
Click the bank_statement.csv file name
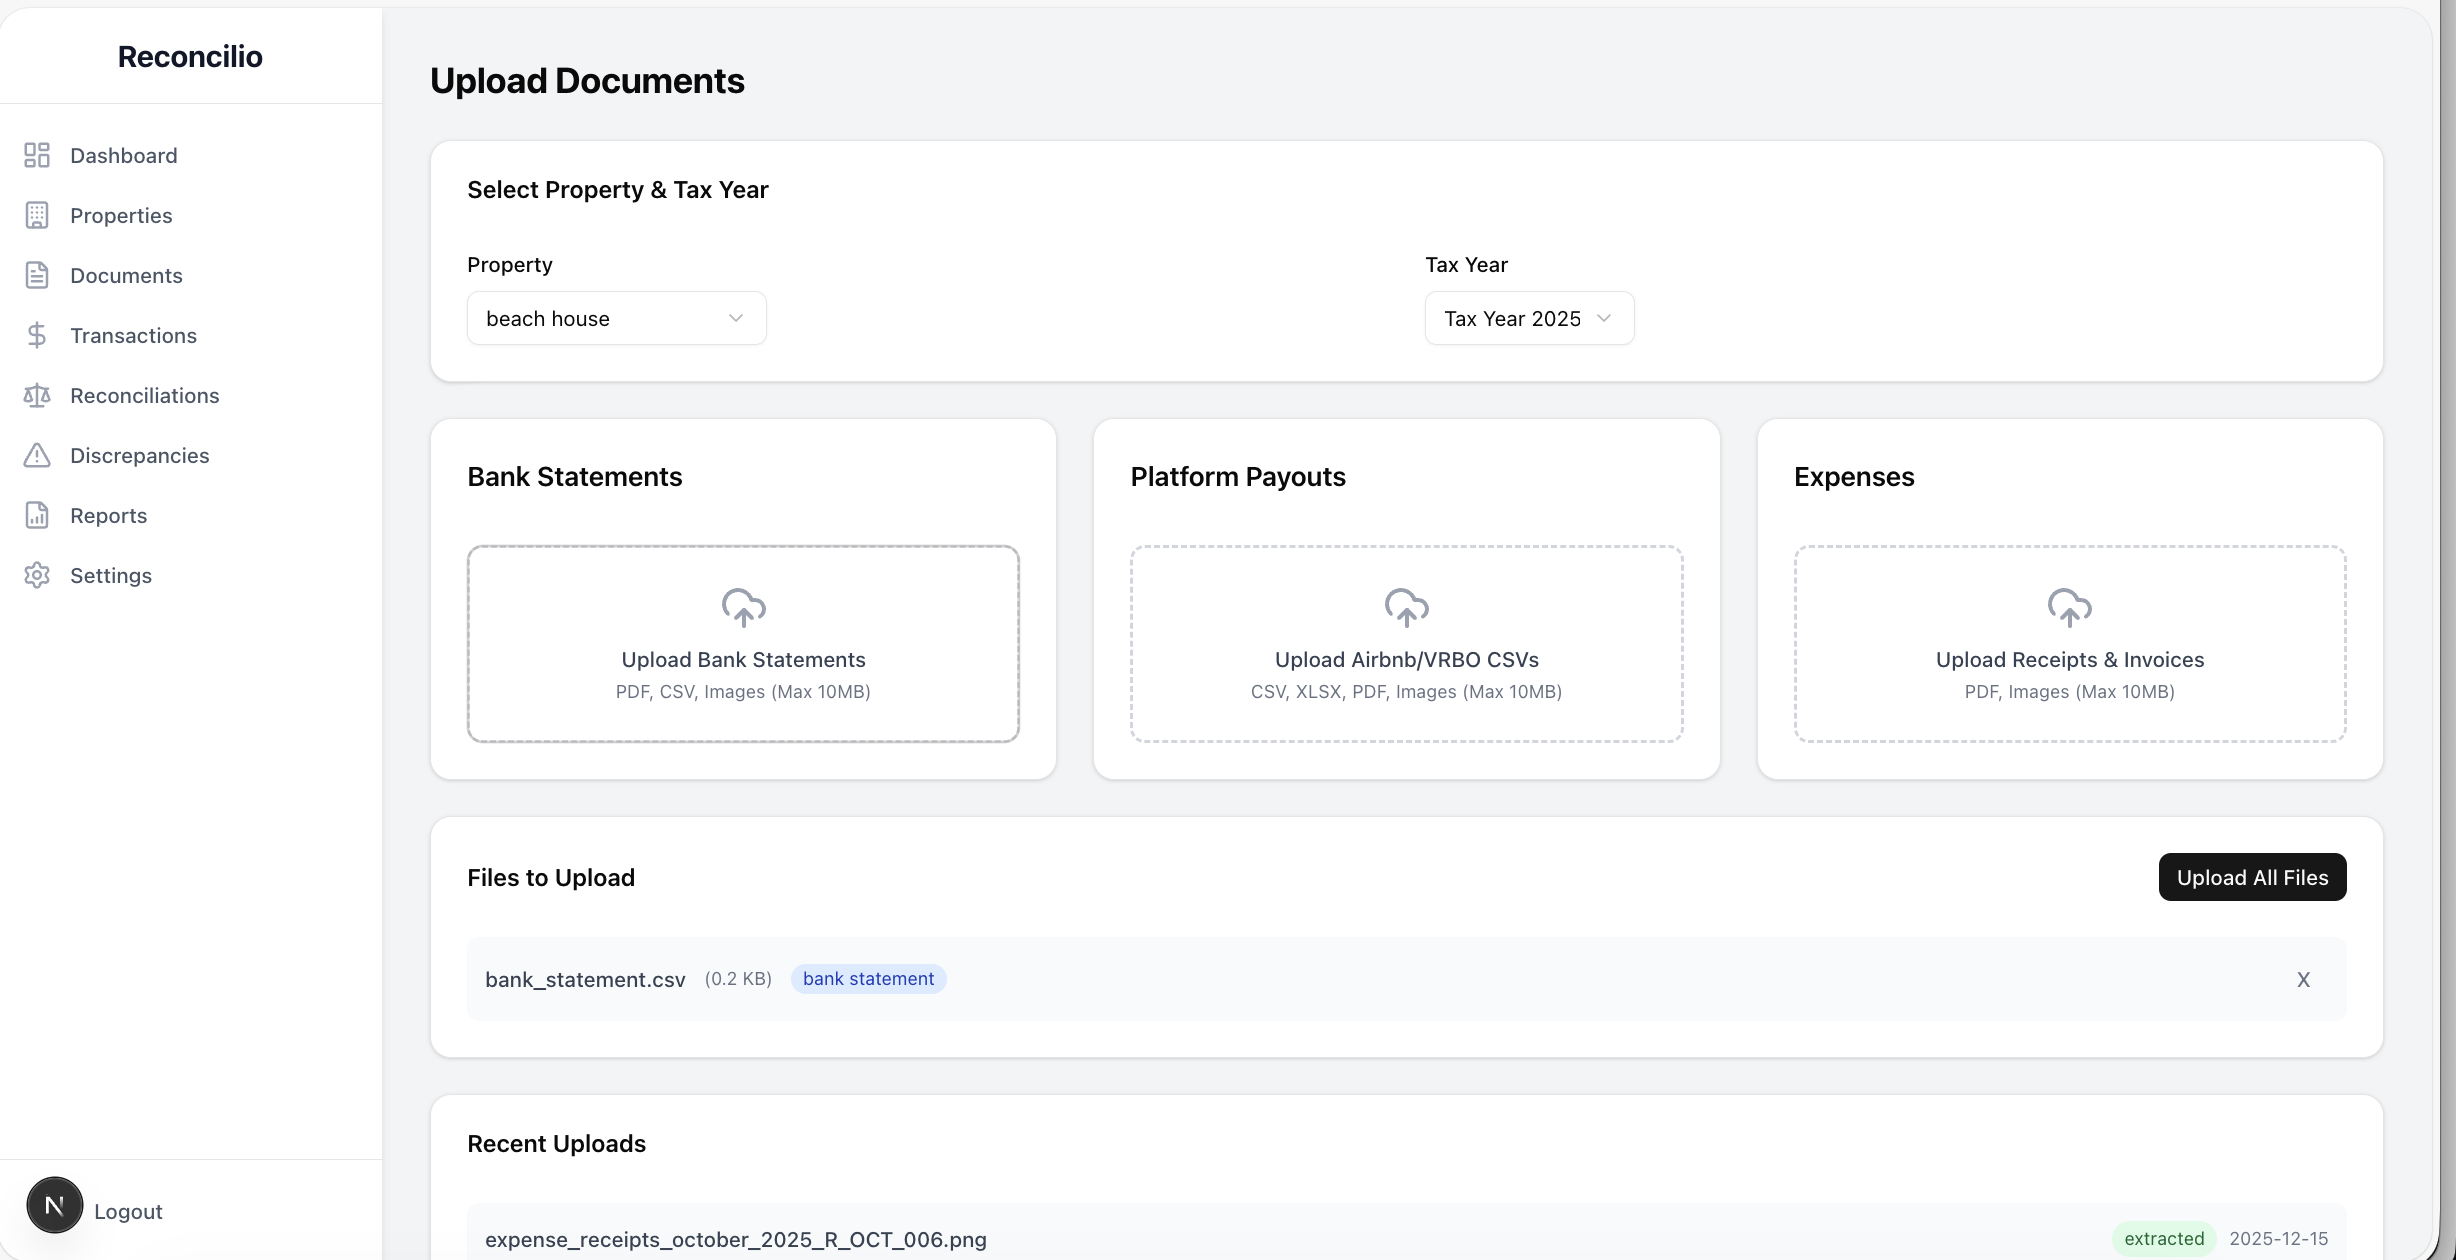coord(585,980)
